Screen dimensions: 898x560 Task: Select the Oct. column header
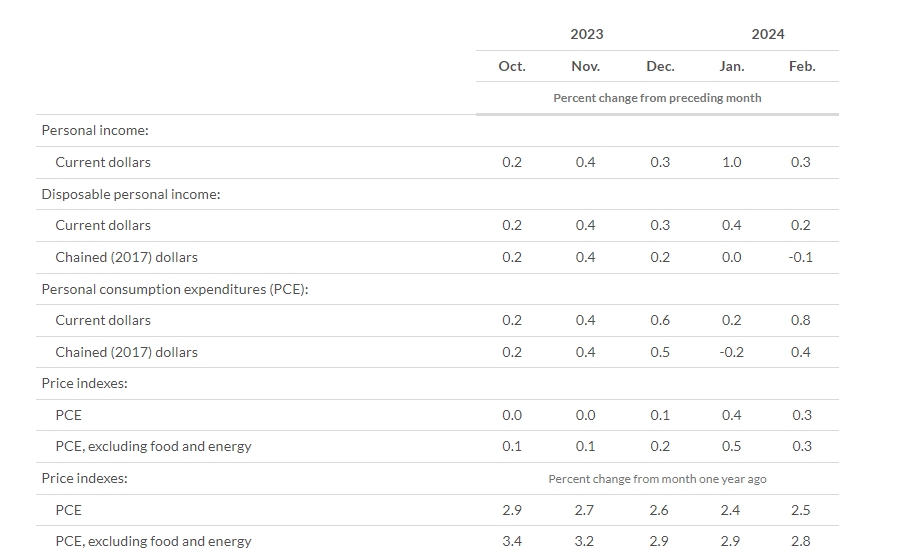[x=512, y=66]
